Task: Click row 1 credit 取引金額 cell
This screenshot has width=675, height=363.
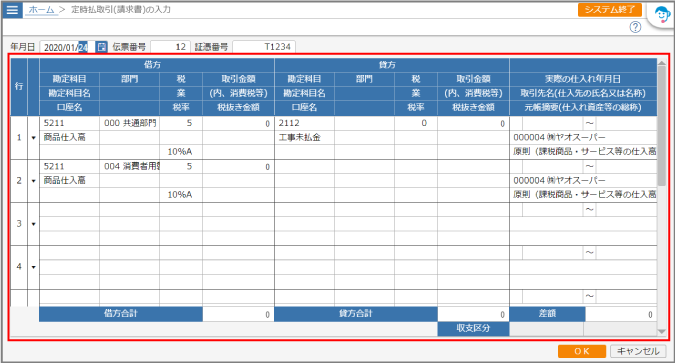Action: (473, 123)
